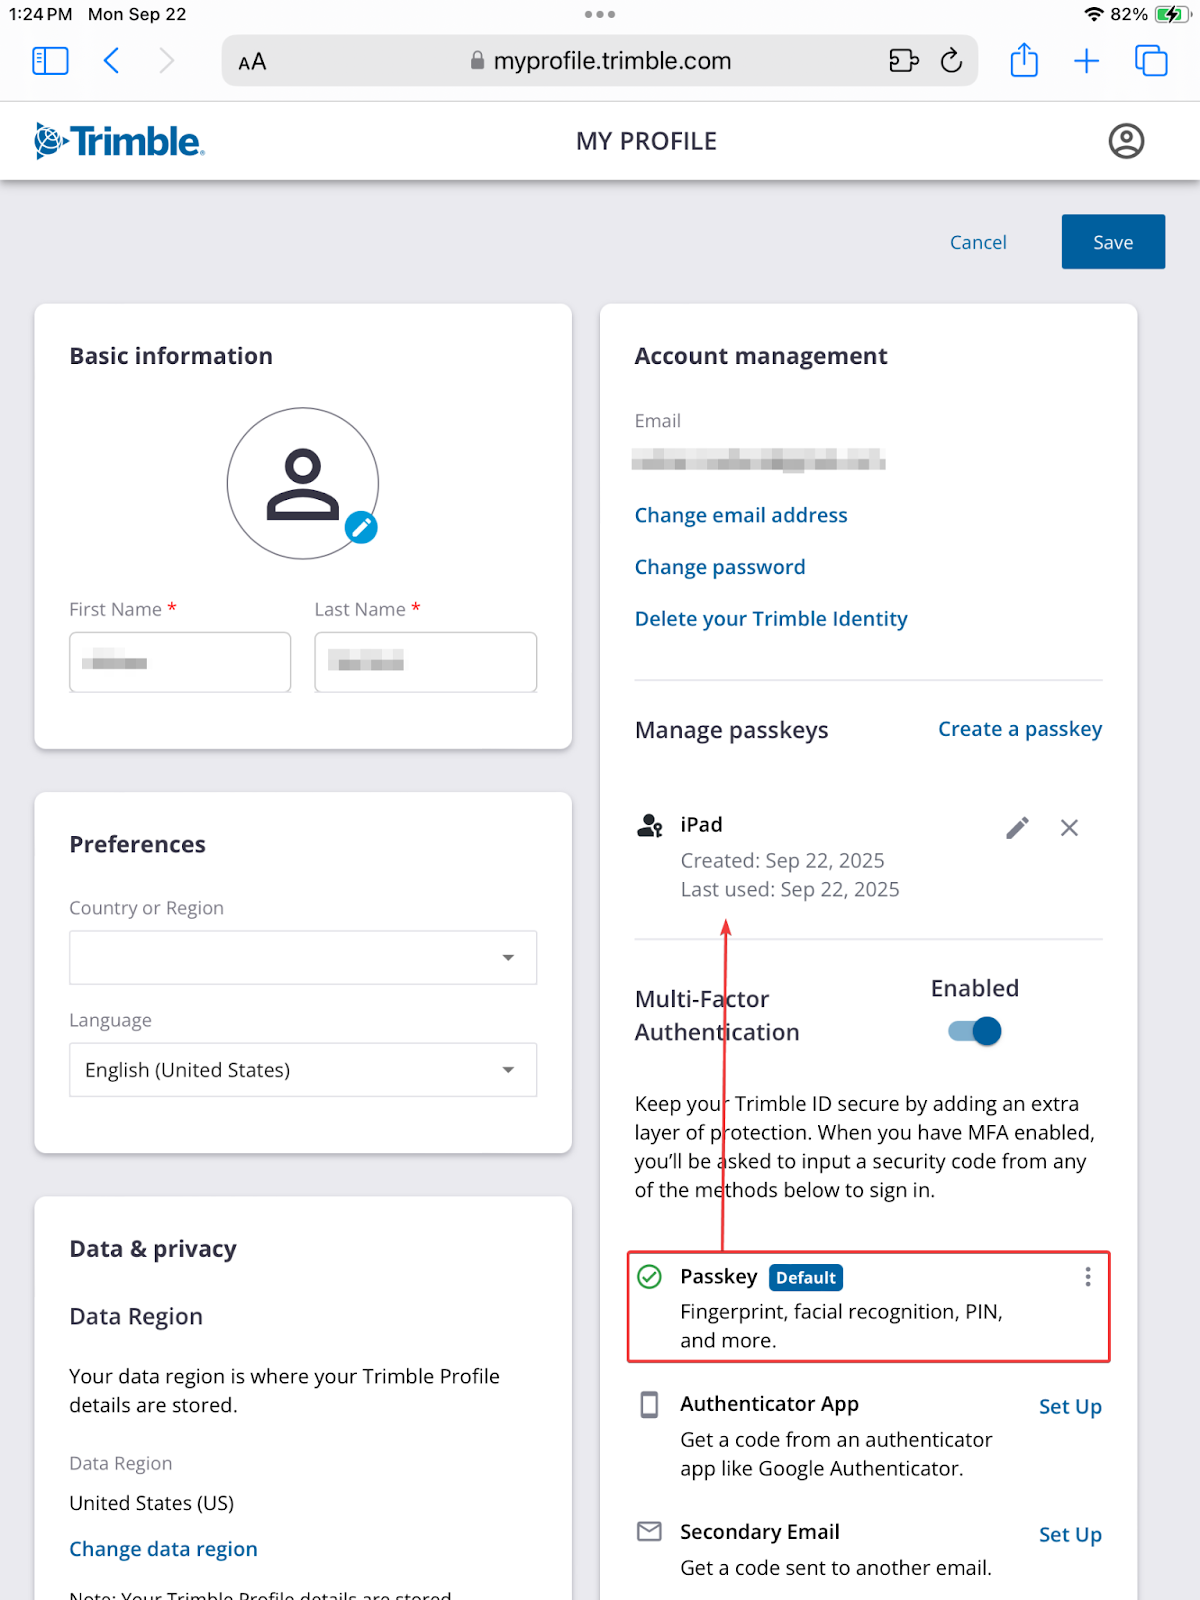Show all open tabs overview
This screenshot has width=1200, height=1600.
1151,61
